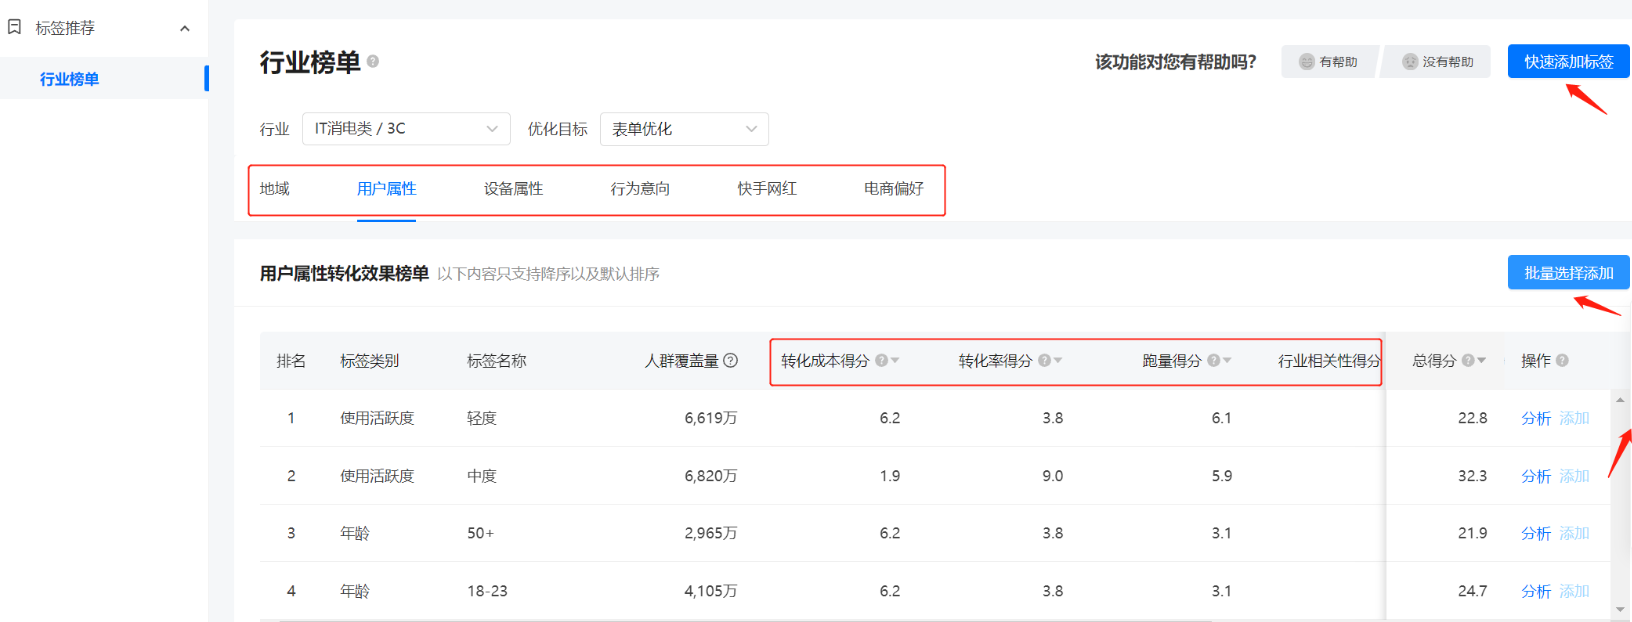Collapse the 标签推荐 sidebar section chevron
The width and height of the screenshot is (1632, 622).
[x=185, y=28]
